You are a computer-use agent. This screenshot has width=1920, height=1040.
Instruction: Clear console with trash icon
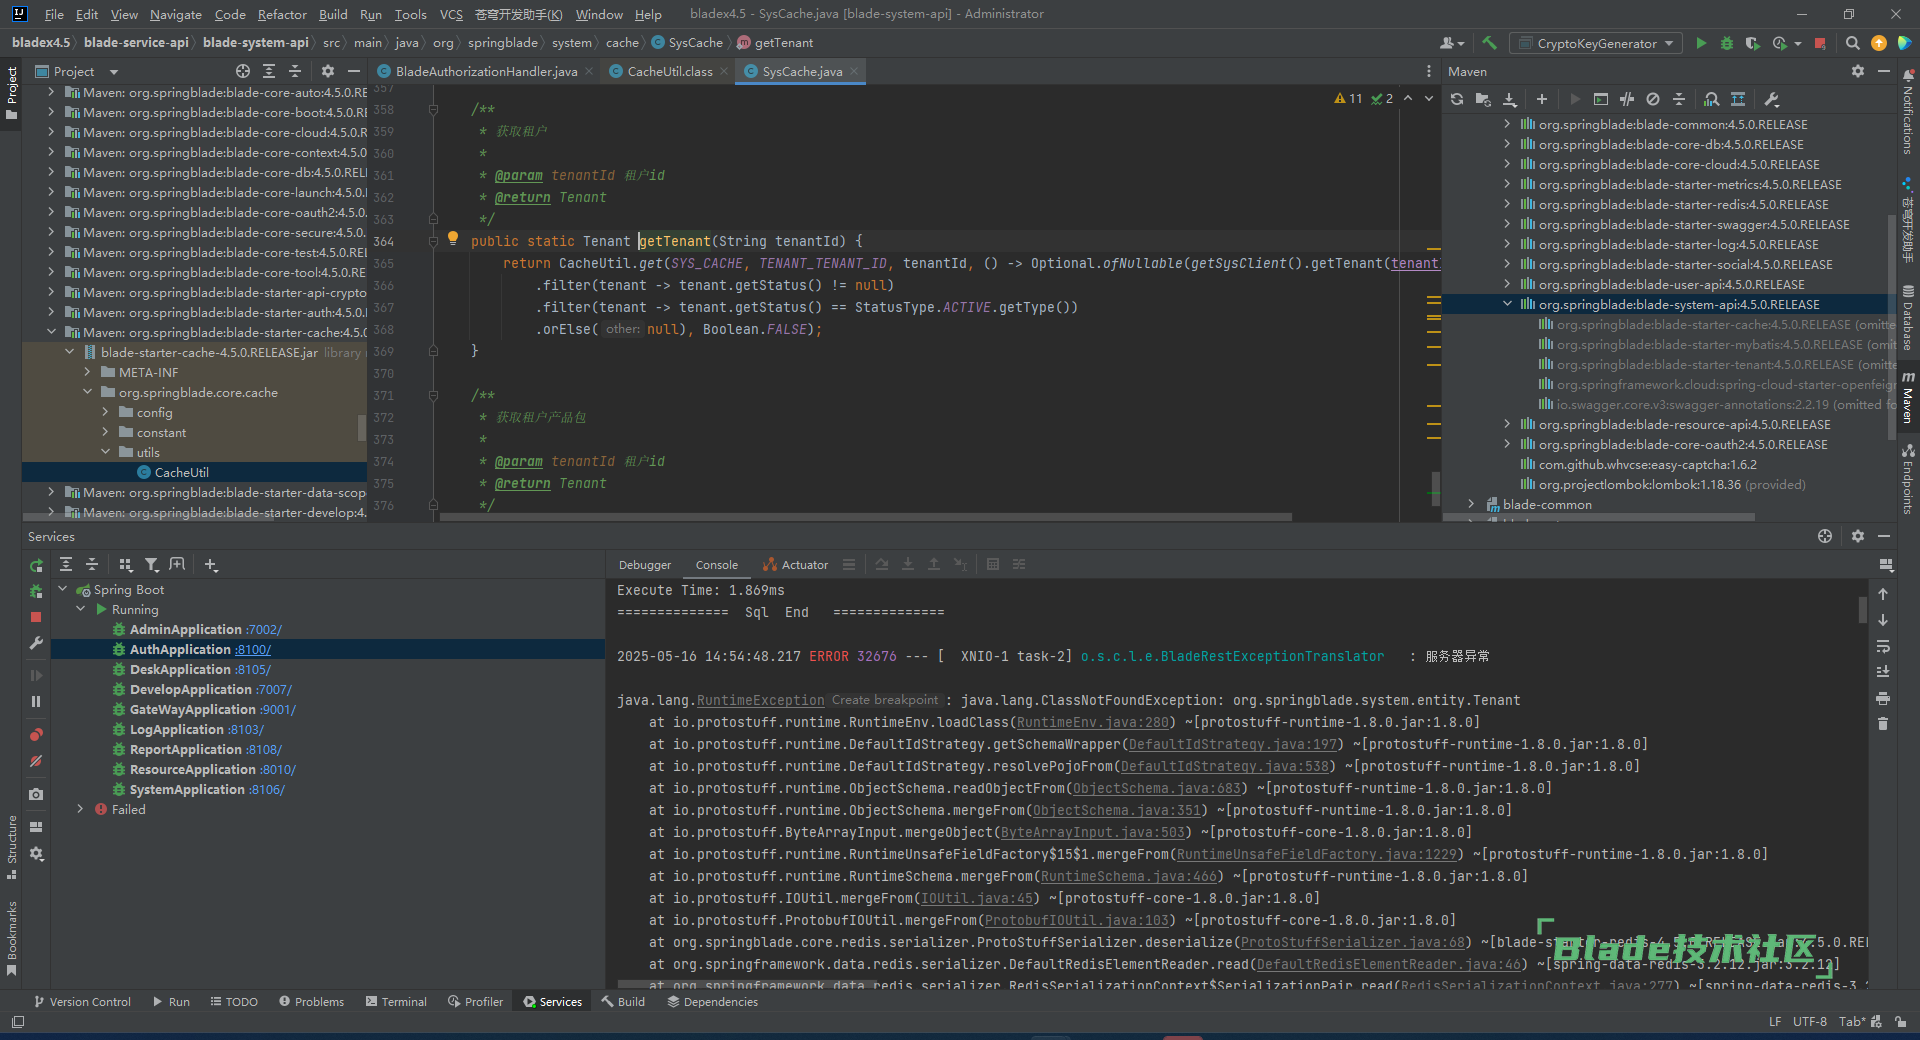[x=1883, y=724]
